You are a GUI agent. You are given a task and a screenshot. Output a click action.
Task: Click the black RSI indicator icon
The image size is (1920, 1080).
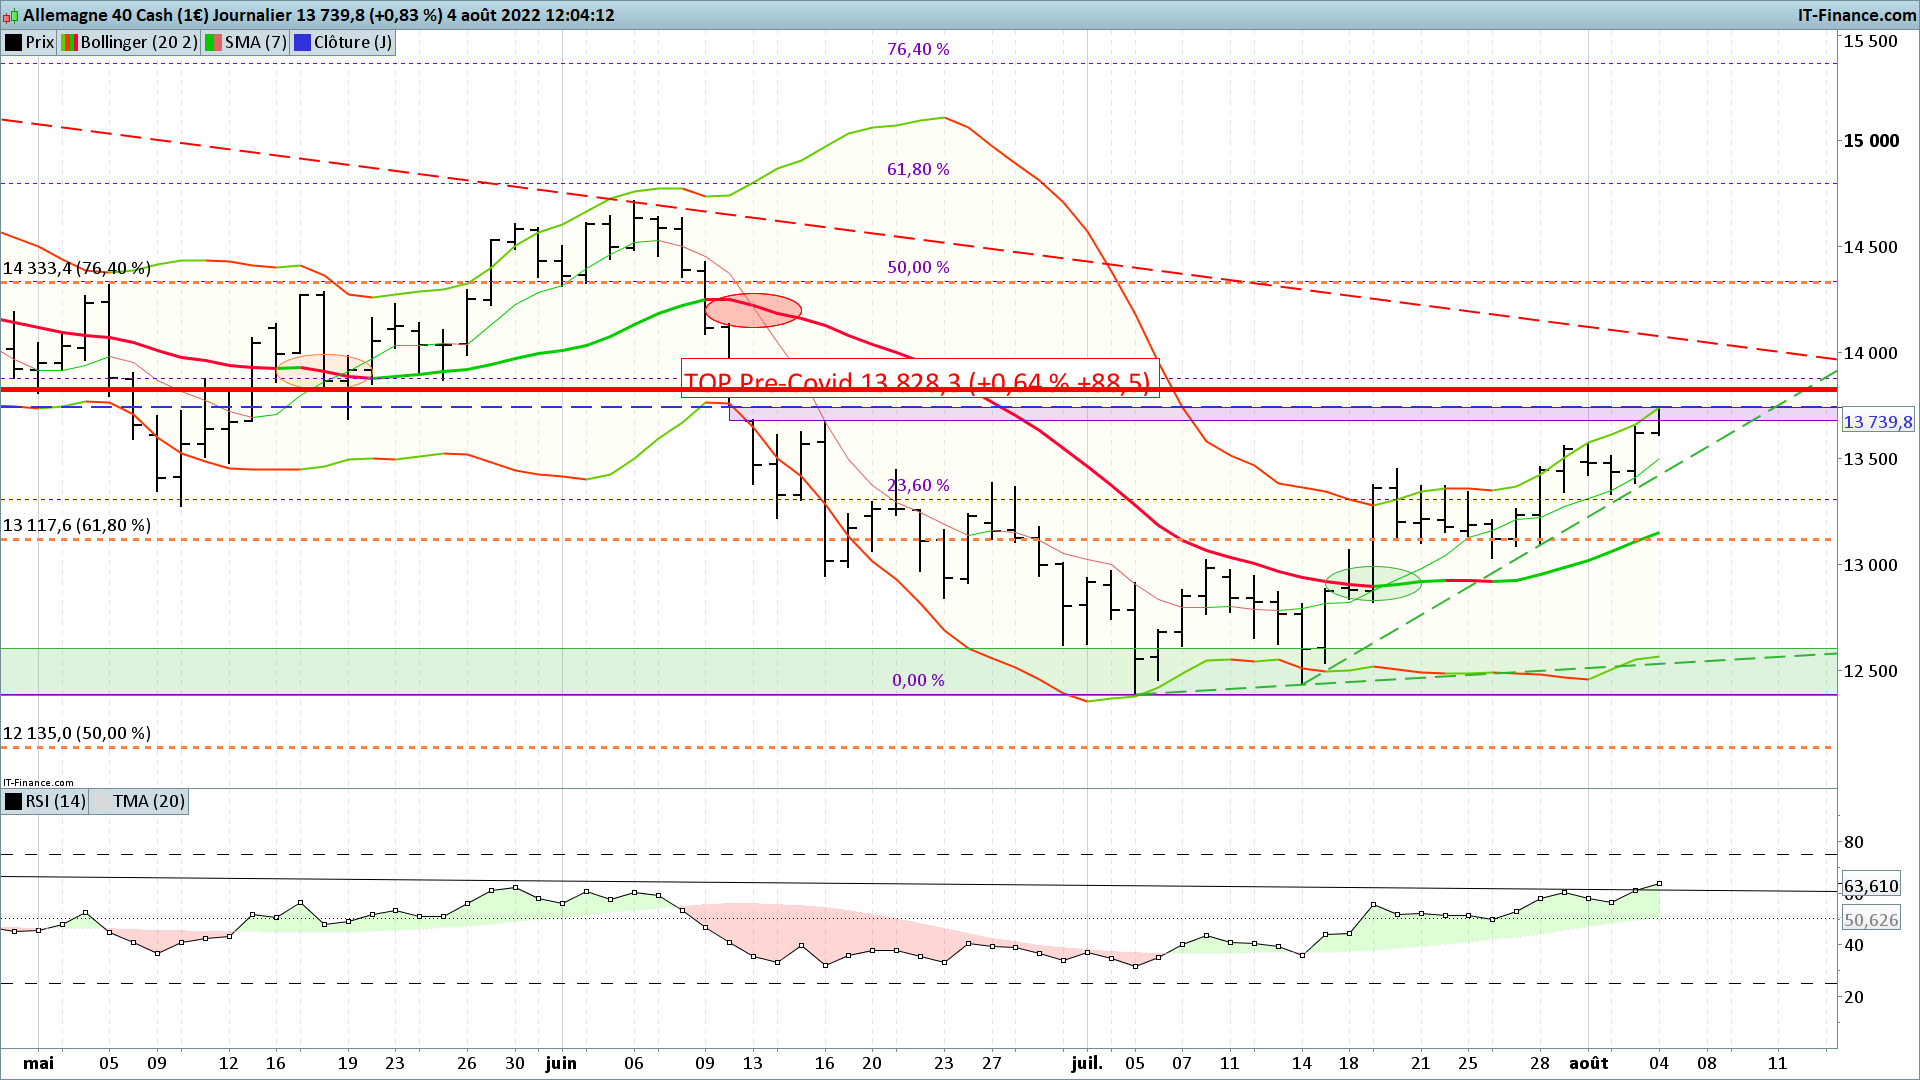[14, 802]
